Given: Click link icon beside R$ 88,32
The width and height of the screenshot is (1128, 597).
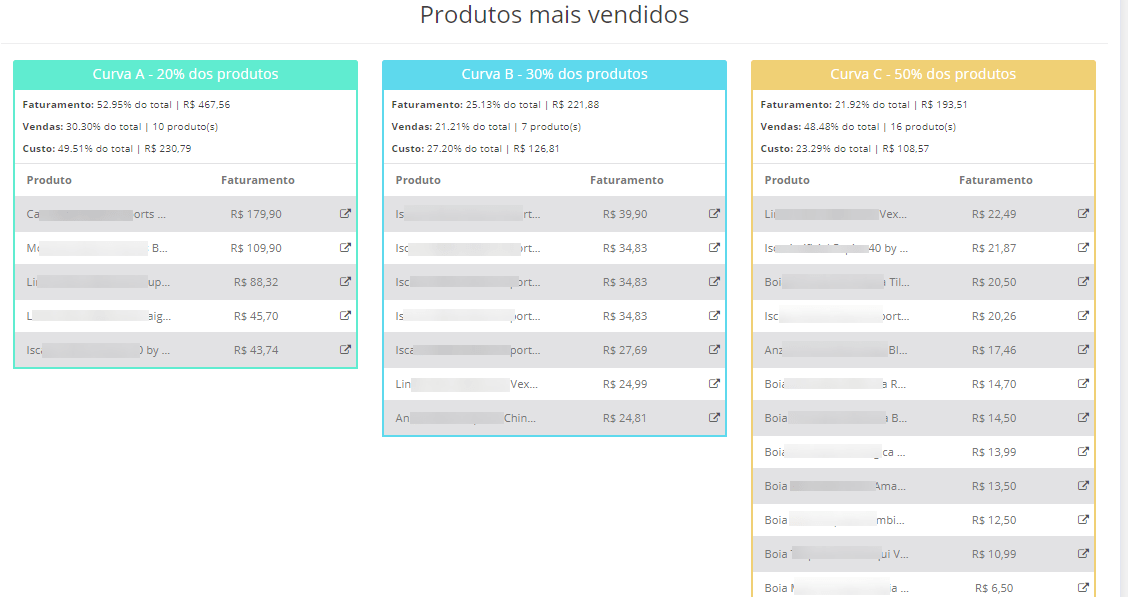Looking at the screenshot, I should 345,282.
